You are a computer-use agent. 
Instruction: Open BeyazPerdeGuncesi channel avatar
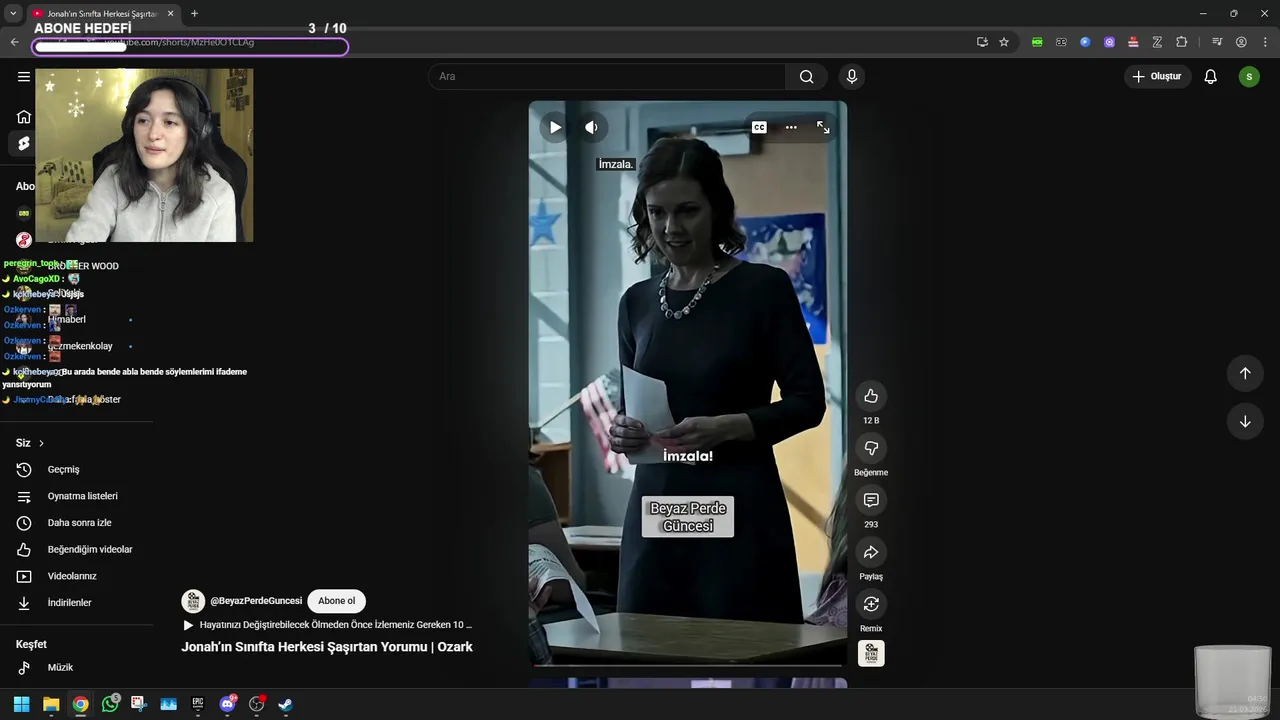pos(193,601)
